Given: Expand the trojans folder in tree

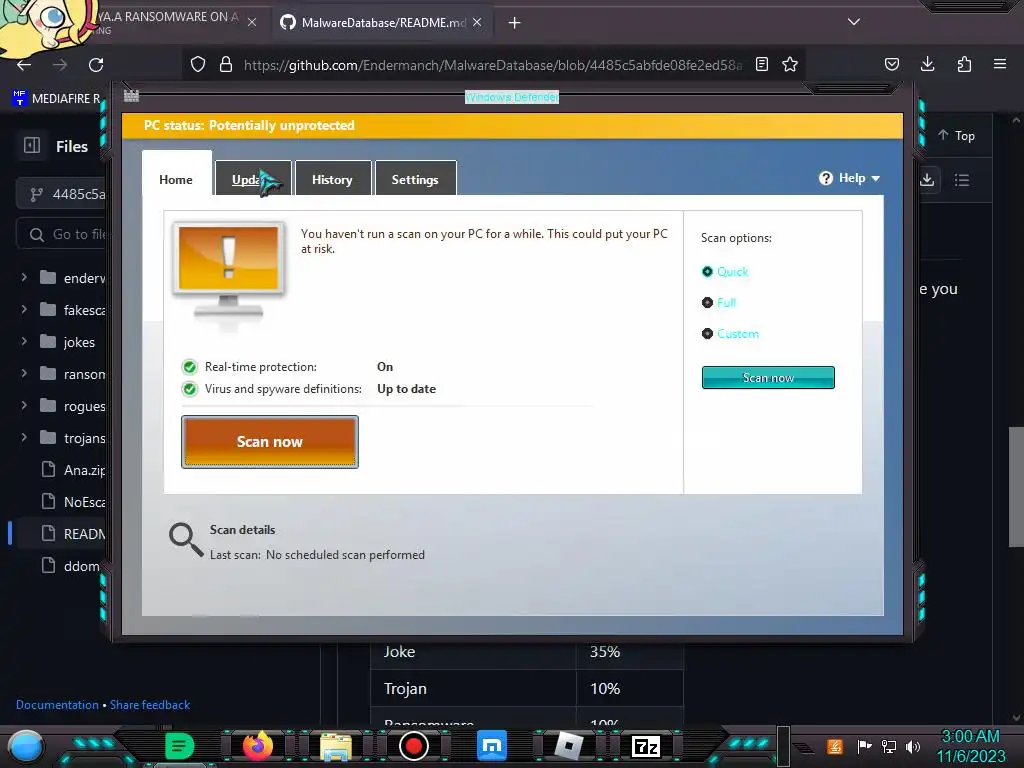Looking at the screenshot, I should click(x=24, y=438).
